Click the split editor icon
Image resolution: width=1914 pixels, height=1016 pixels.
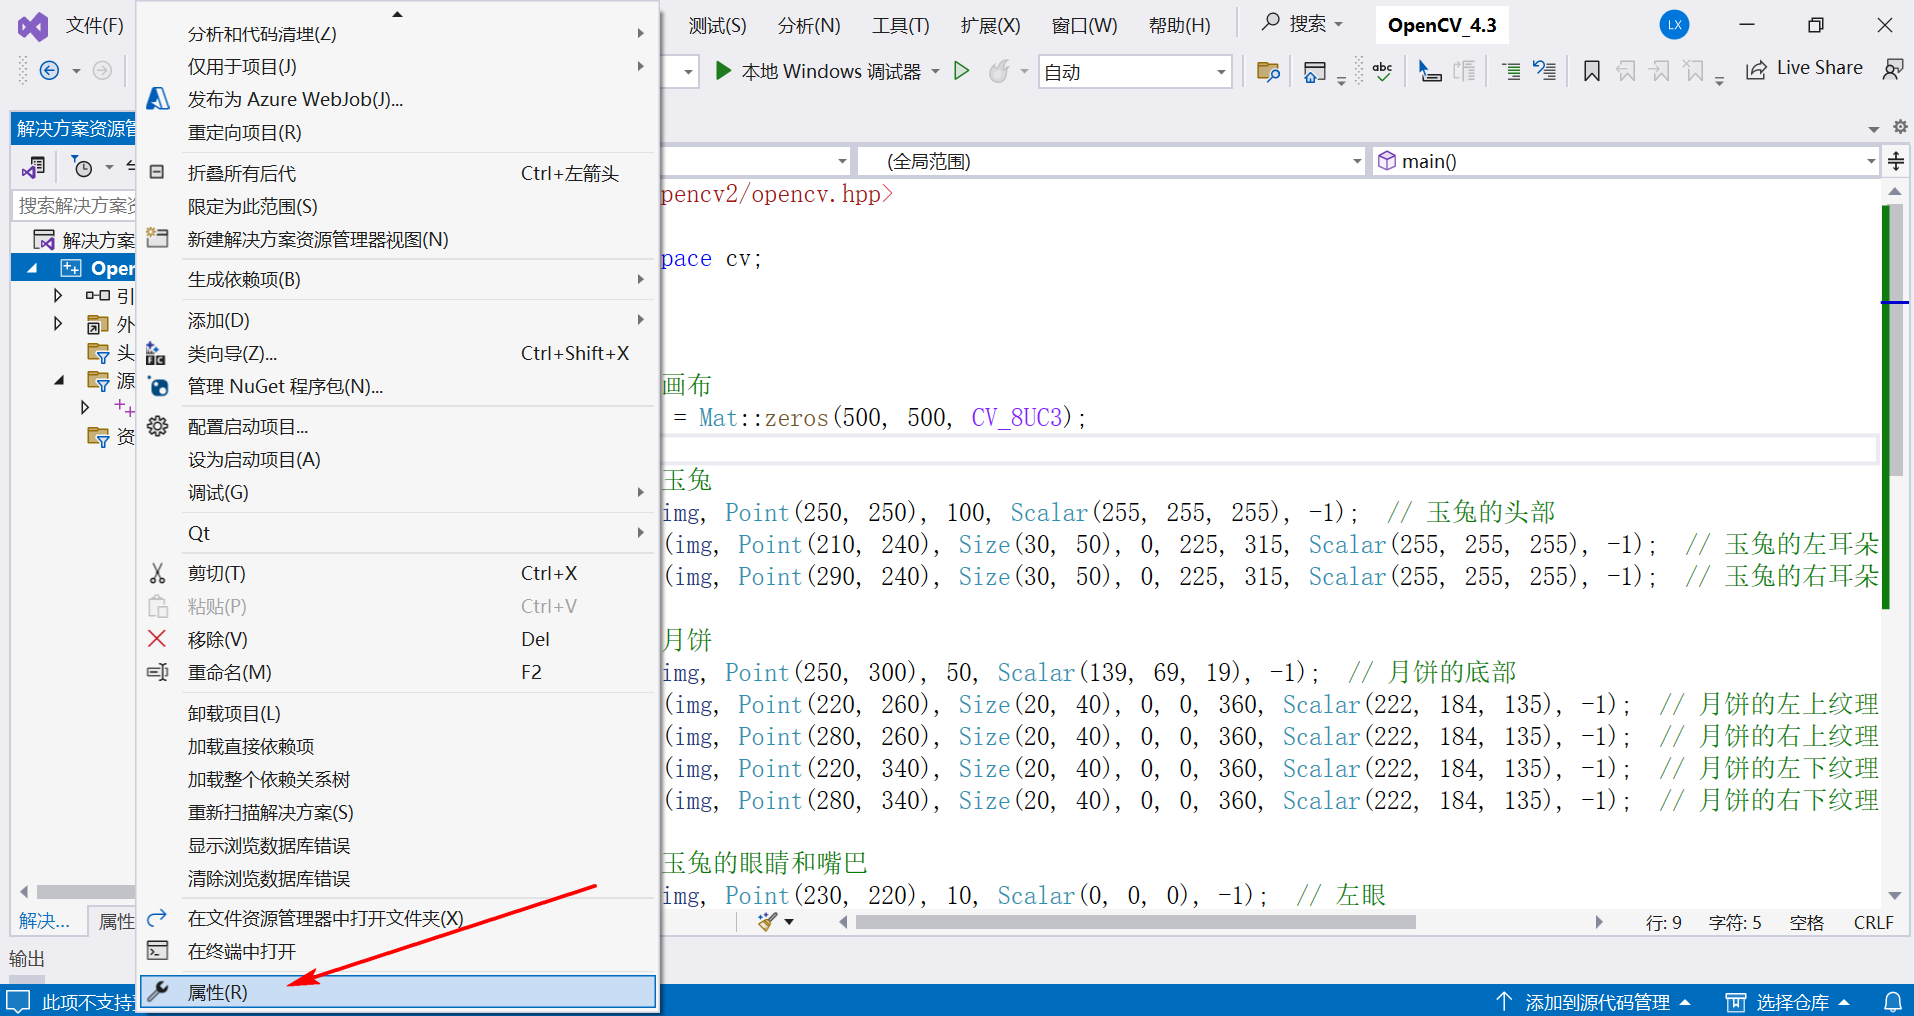point(1896,161)
